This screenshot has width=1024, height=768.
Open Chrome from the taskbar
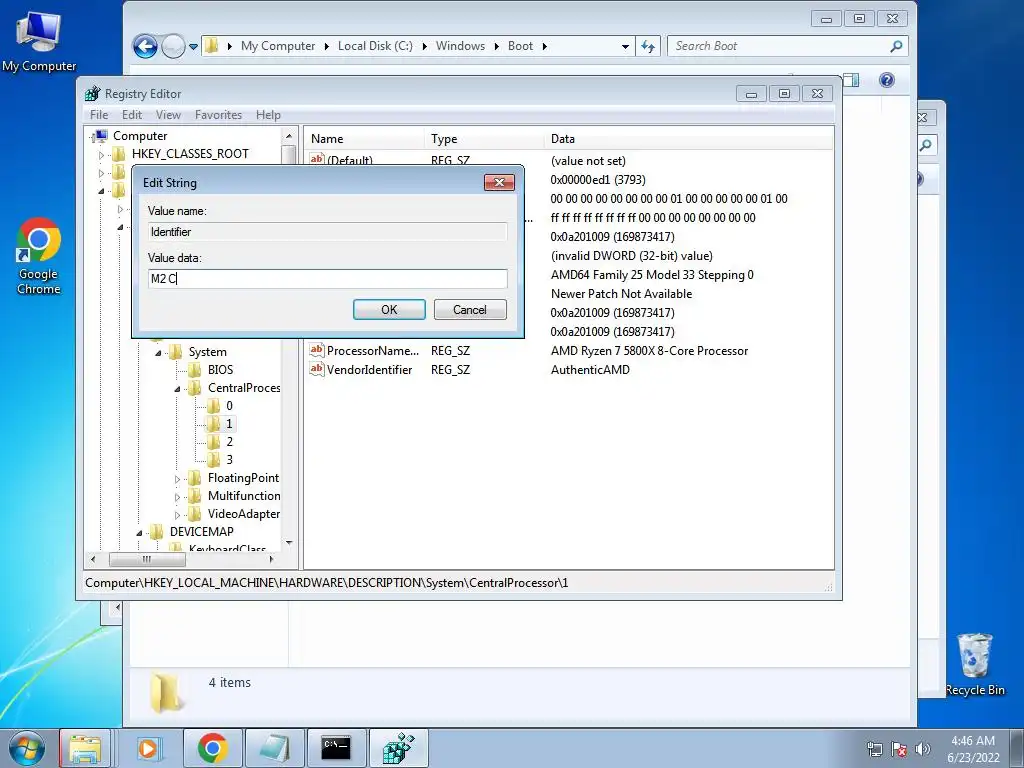tap(212, 748)
